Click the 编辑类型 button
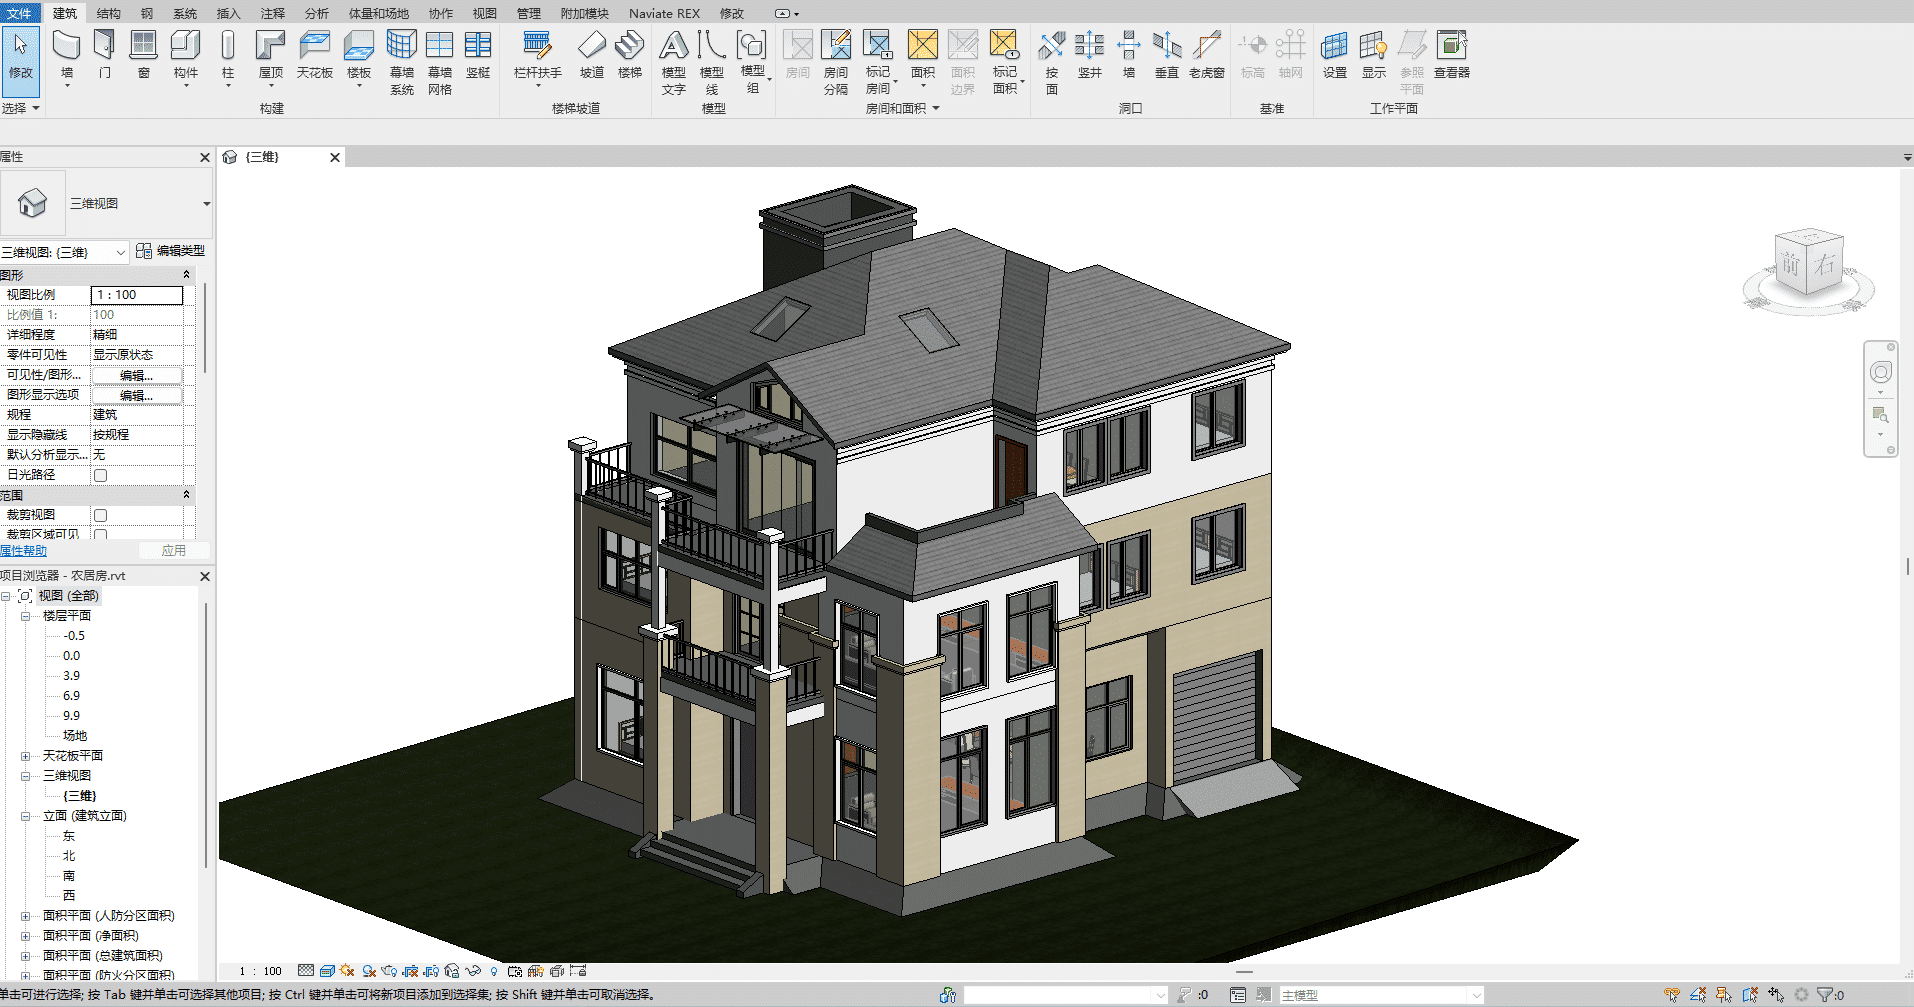Image resolution: width=1914 pixels, height=1007 pixels. pyautogui.click(x=171, y=251)
